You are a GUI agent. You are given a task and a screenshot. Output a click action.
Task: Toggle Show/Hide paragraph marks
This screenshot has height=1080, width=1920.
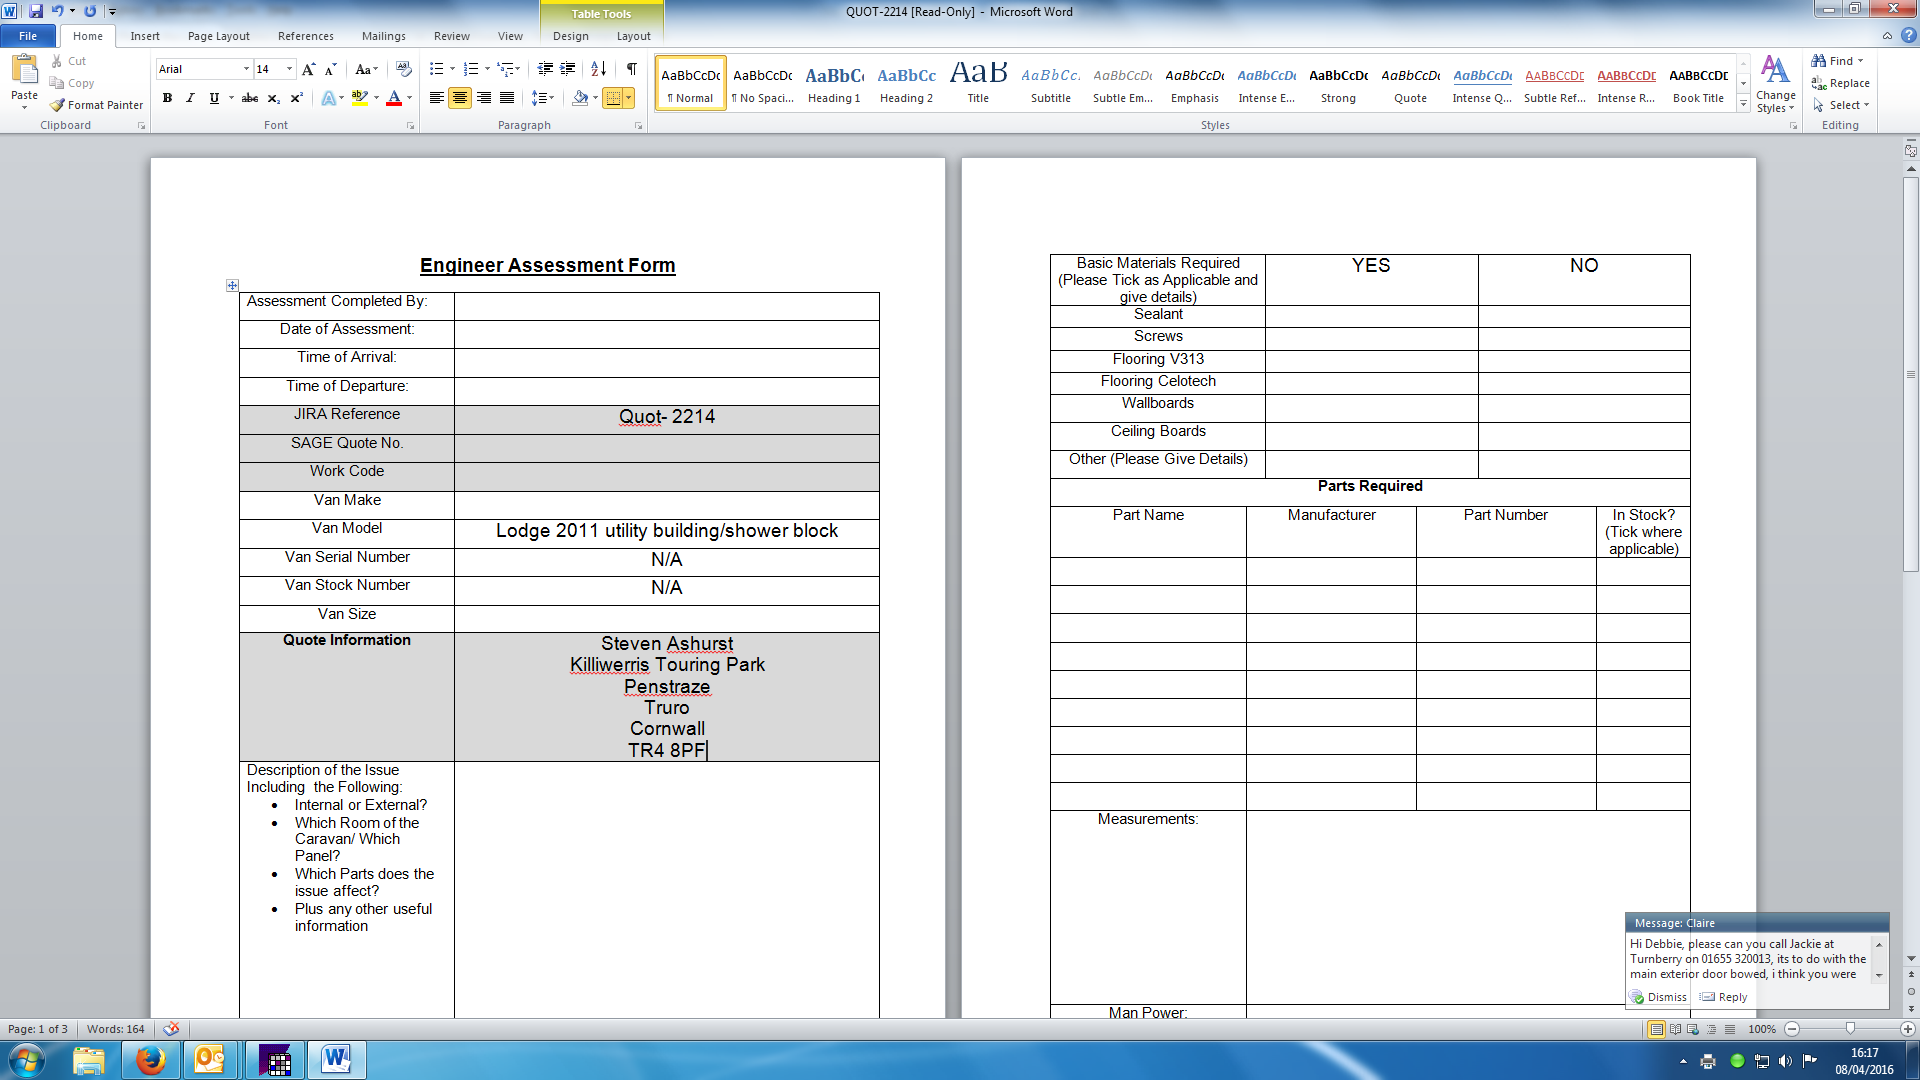(631, 69)
